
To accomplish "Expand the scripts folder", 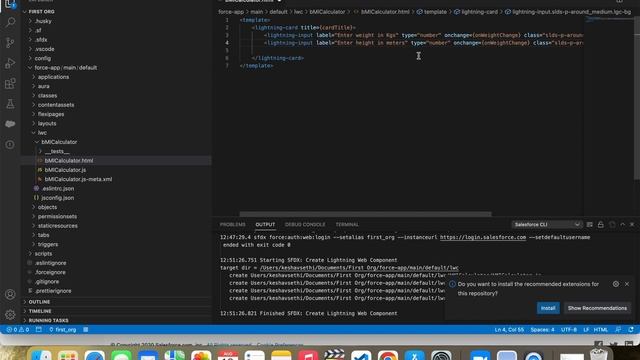I will pyautogui.click(x=43, y=254).
